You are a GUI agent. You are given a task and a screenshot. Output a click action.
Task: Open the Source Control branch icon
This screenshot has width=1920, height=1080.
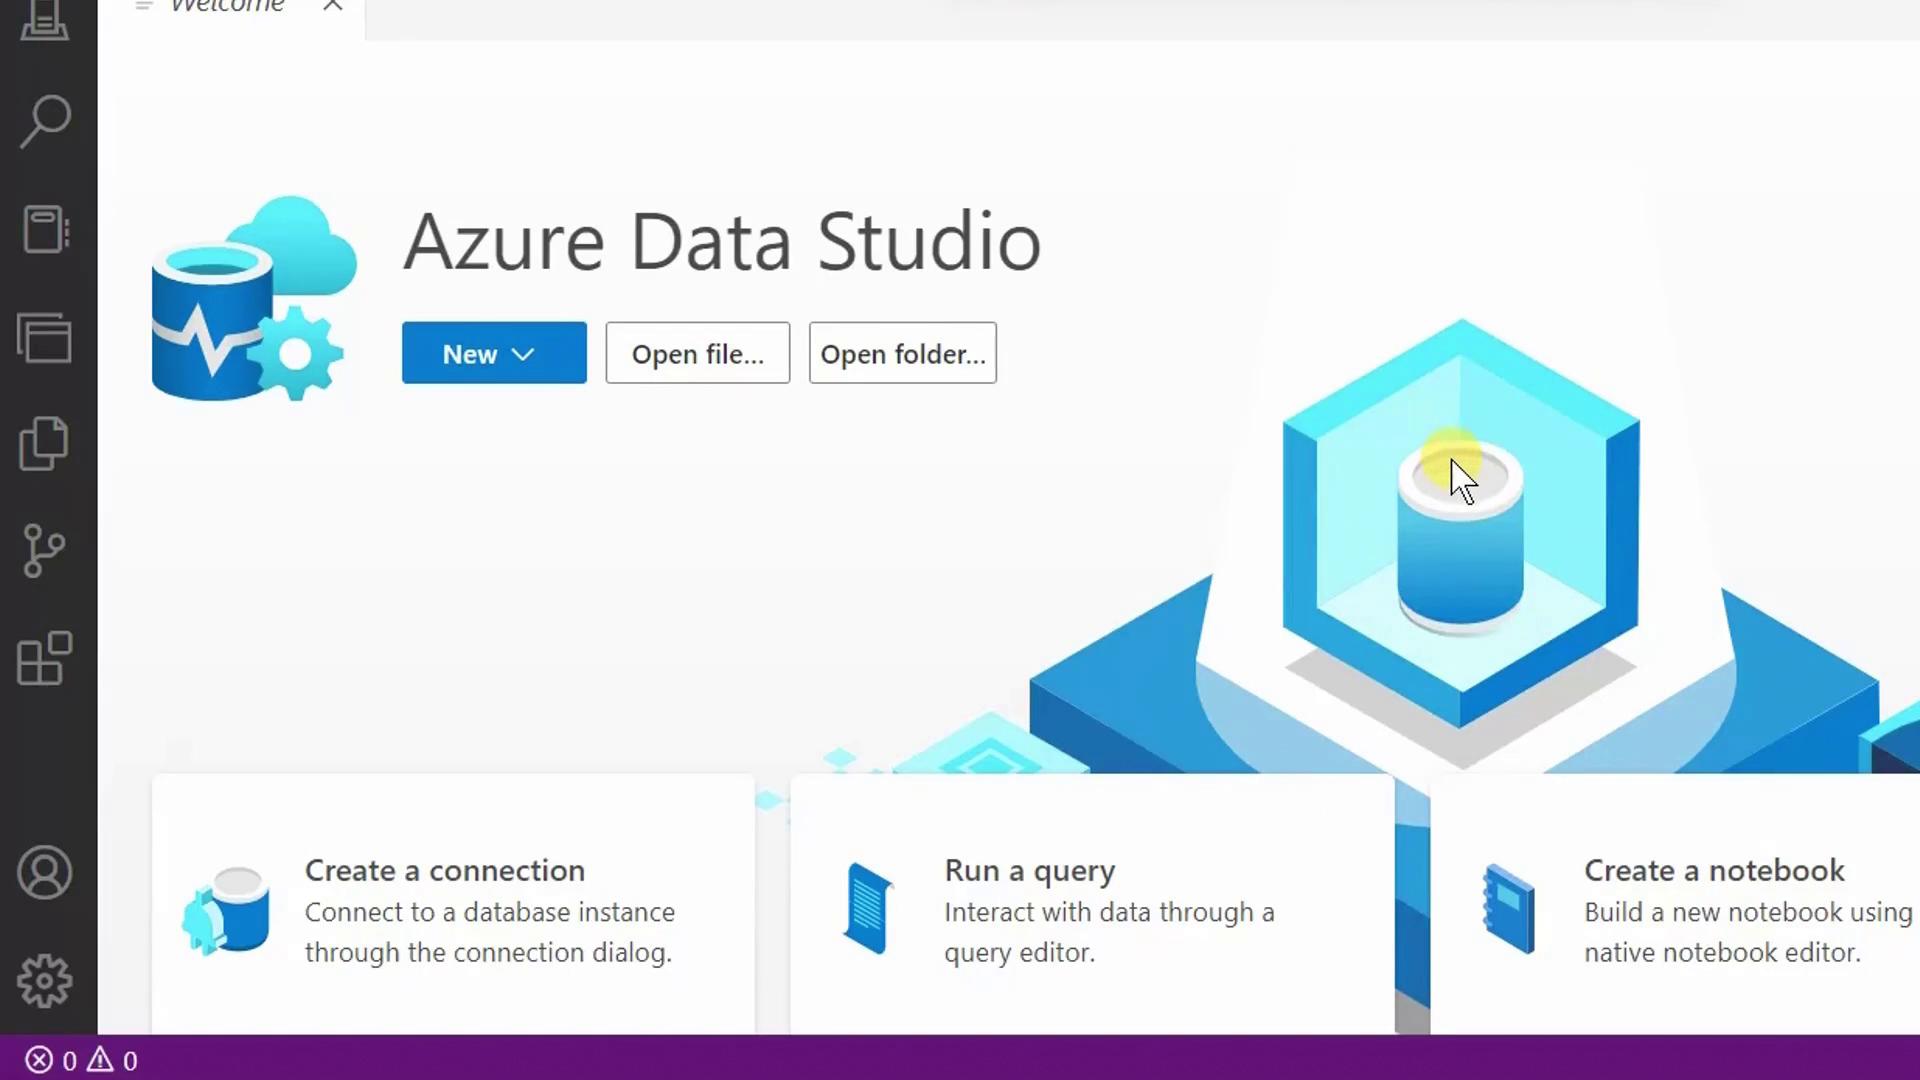45,551
